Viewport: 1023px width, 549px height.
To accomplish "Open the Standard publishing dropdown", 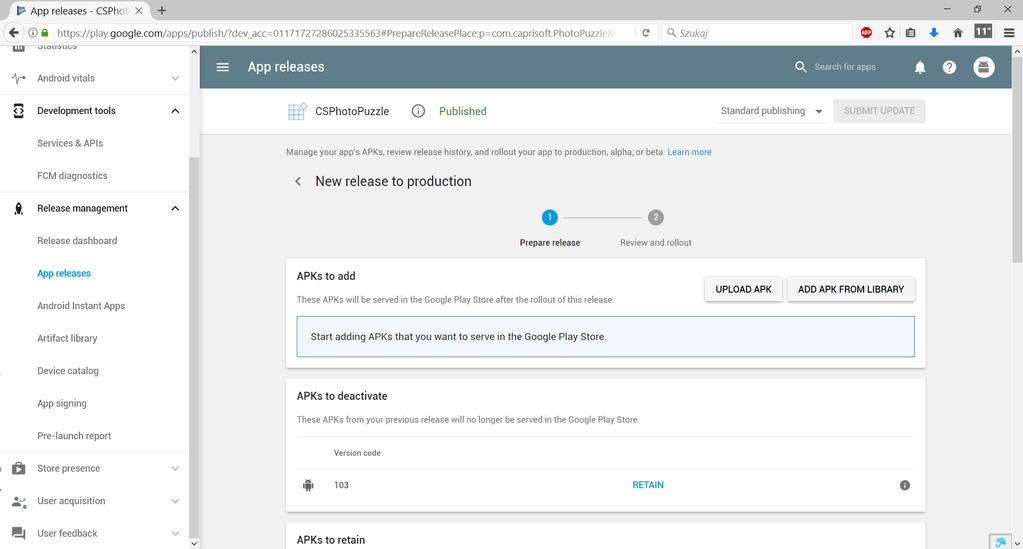I will click(771, 111).
